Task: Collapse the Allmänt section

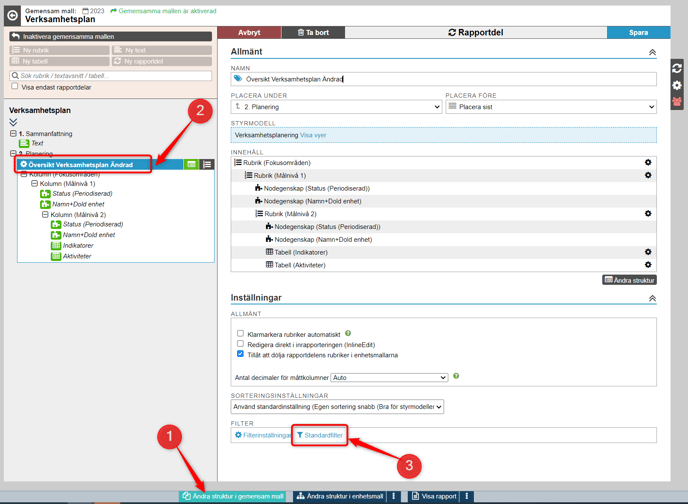Action: tap(652, 52)
